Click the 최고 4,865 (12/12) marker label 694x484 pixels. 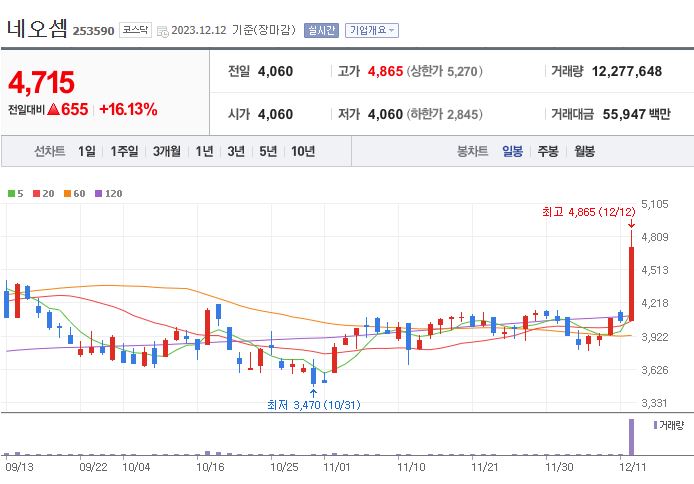[x=589, y=212]
